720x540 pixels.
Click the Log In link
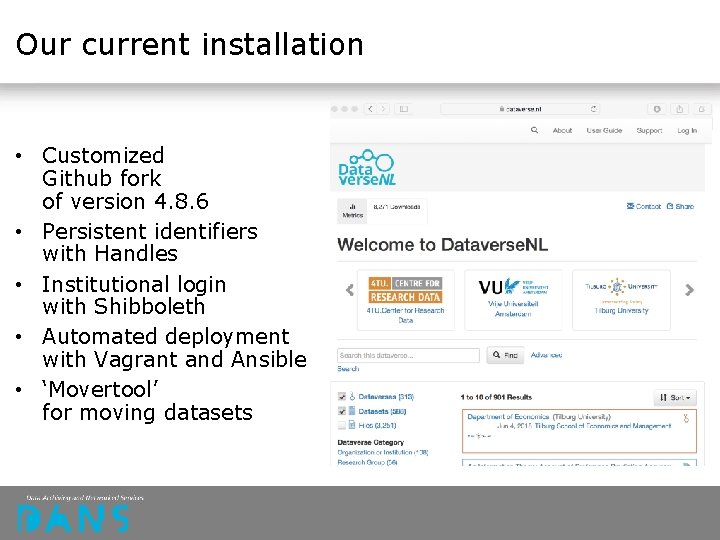[687, 131]
